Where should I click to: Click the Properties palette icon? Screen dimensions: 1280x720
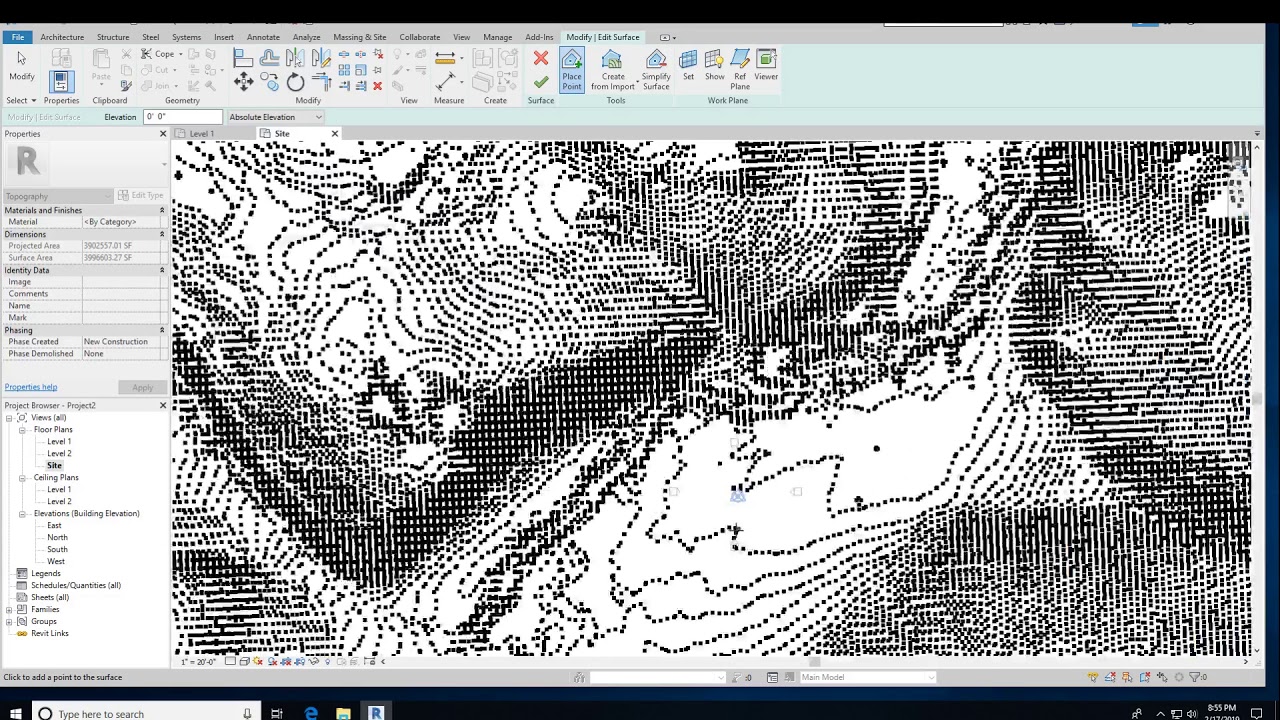[60, 81]
